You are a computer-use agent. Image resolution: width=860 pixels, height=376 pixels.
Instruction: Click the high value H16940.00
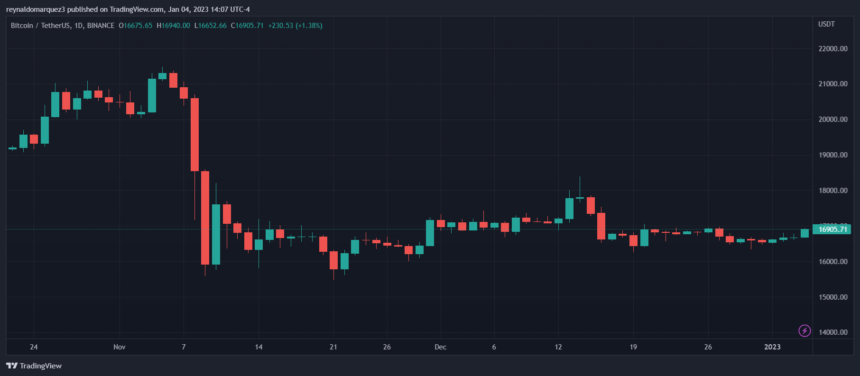point(173,25)
